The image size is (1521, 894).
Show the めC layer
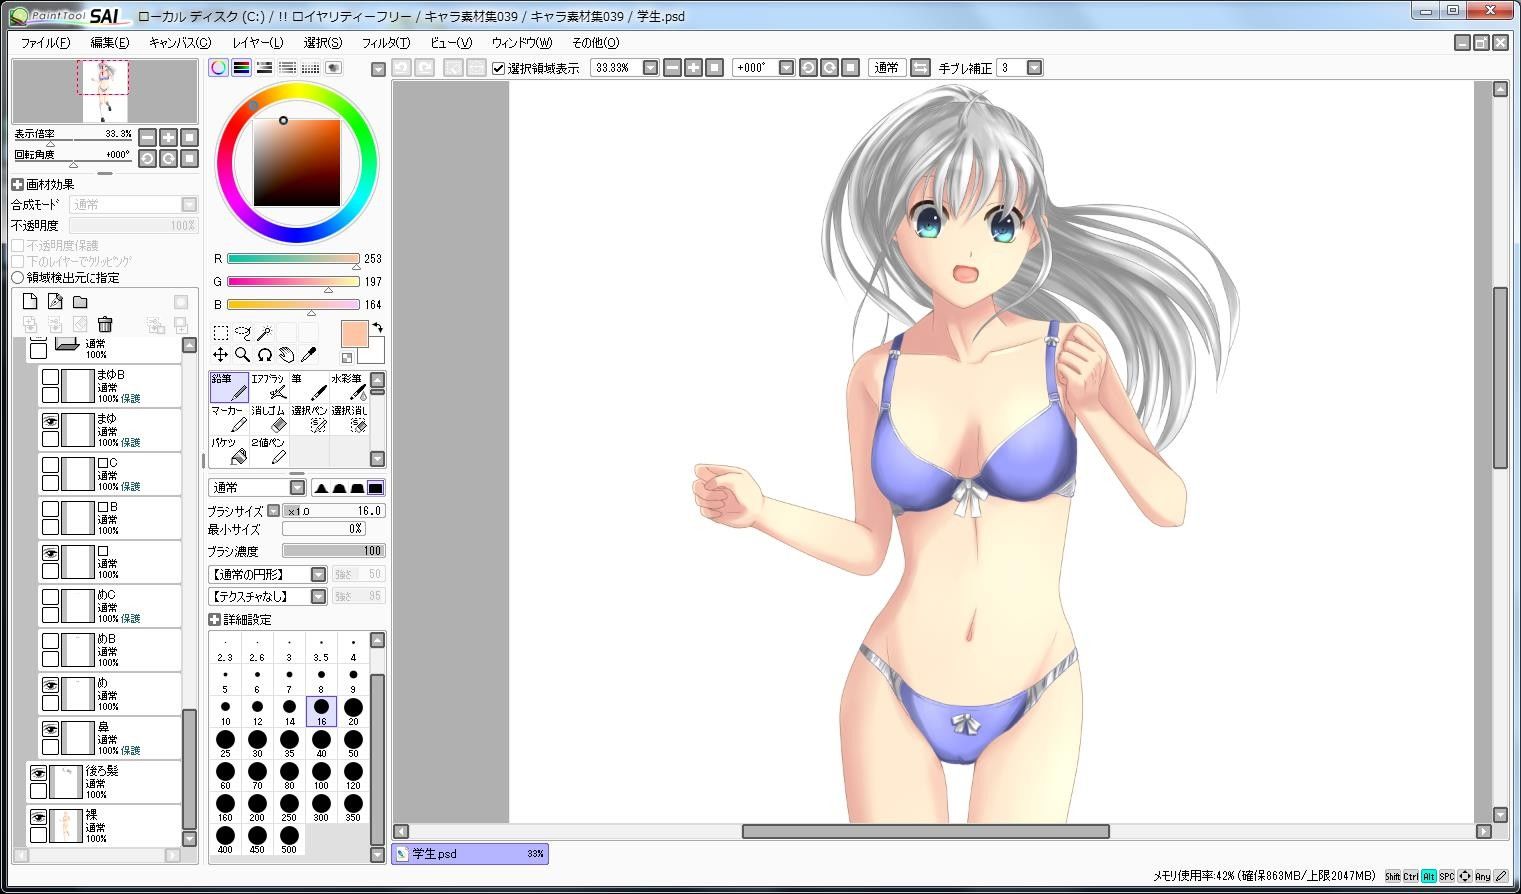point(50,597)
